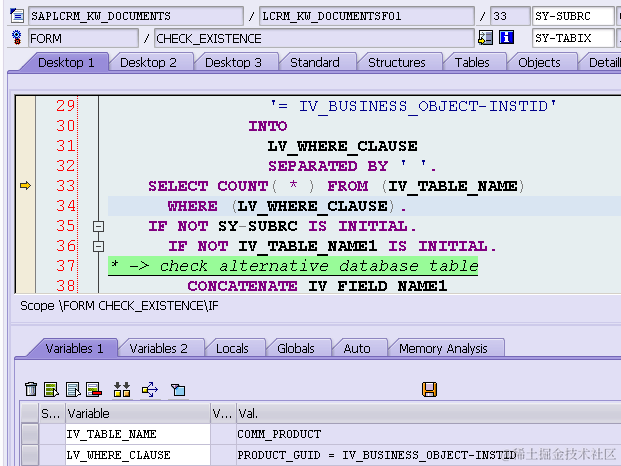Click the WHERE (LV_WHERE_CLAUSE) code line
Screen dimensions: 621x466
coord(287,206)
